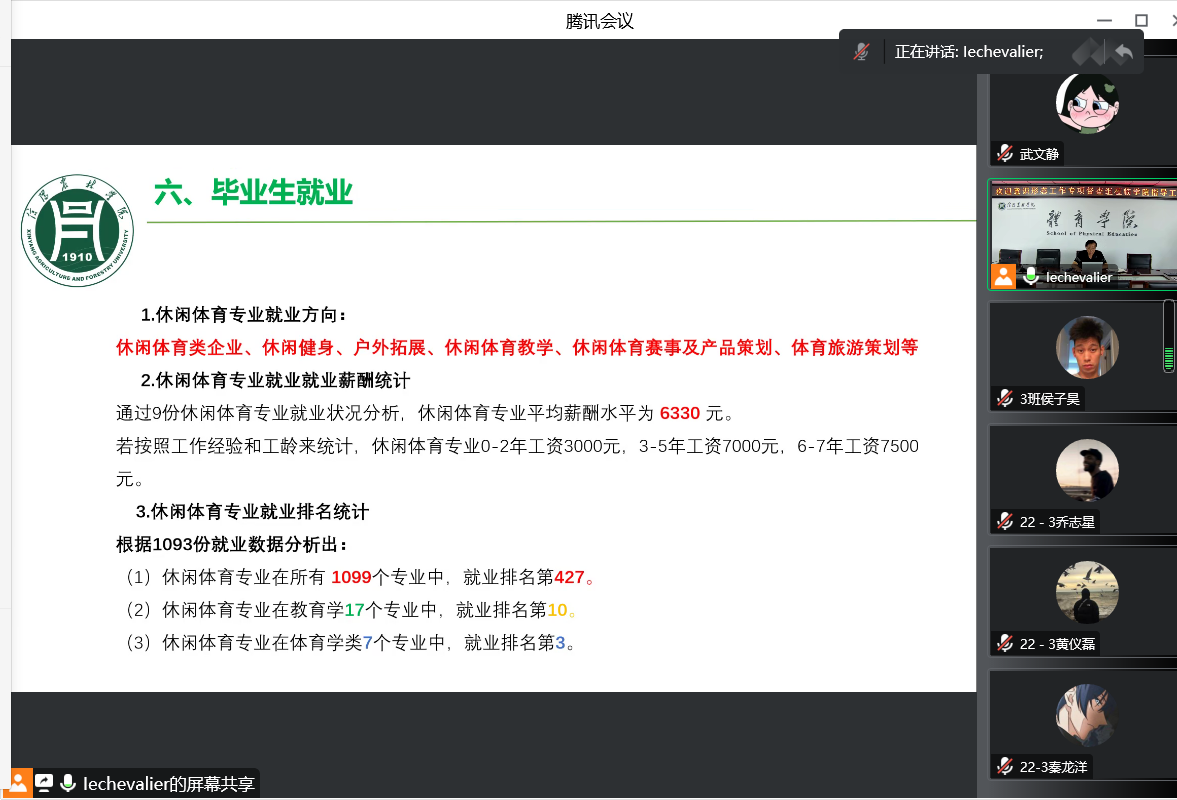Click the muted mic icon next to 3班侯子昊
The width and height of the screenshot is (1177, 800).
tap(1005, 399)
